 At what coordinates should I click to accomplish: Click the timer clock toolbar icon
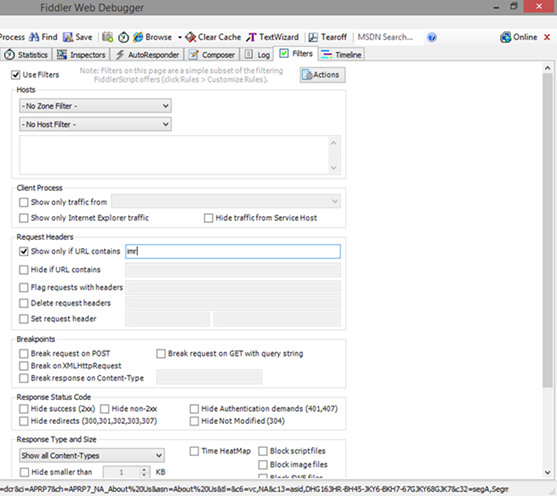tap(123, 37)
